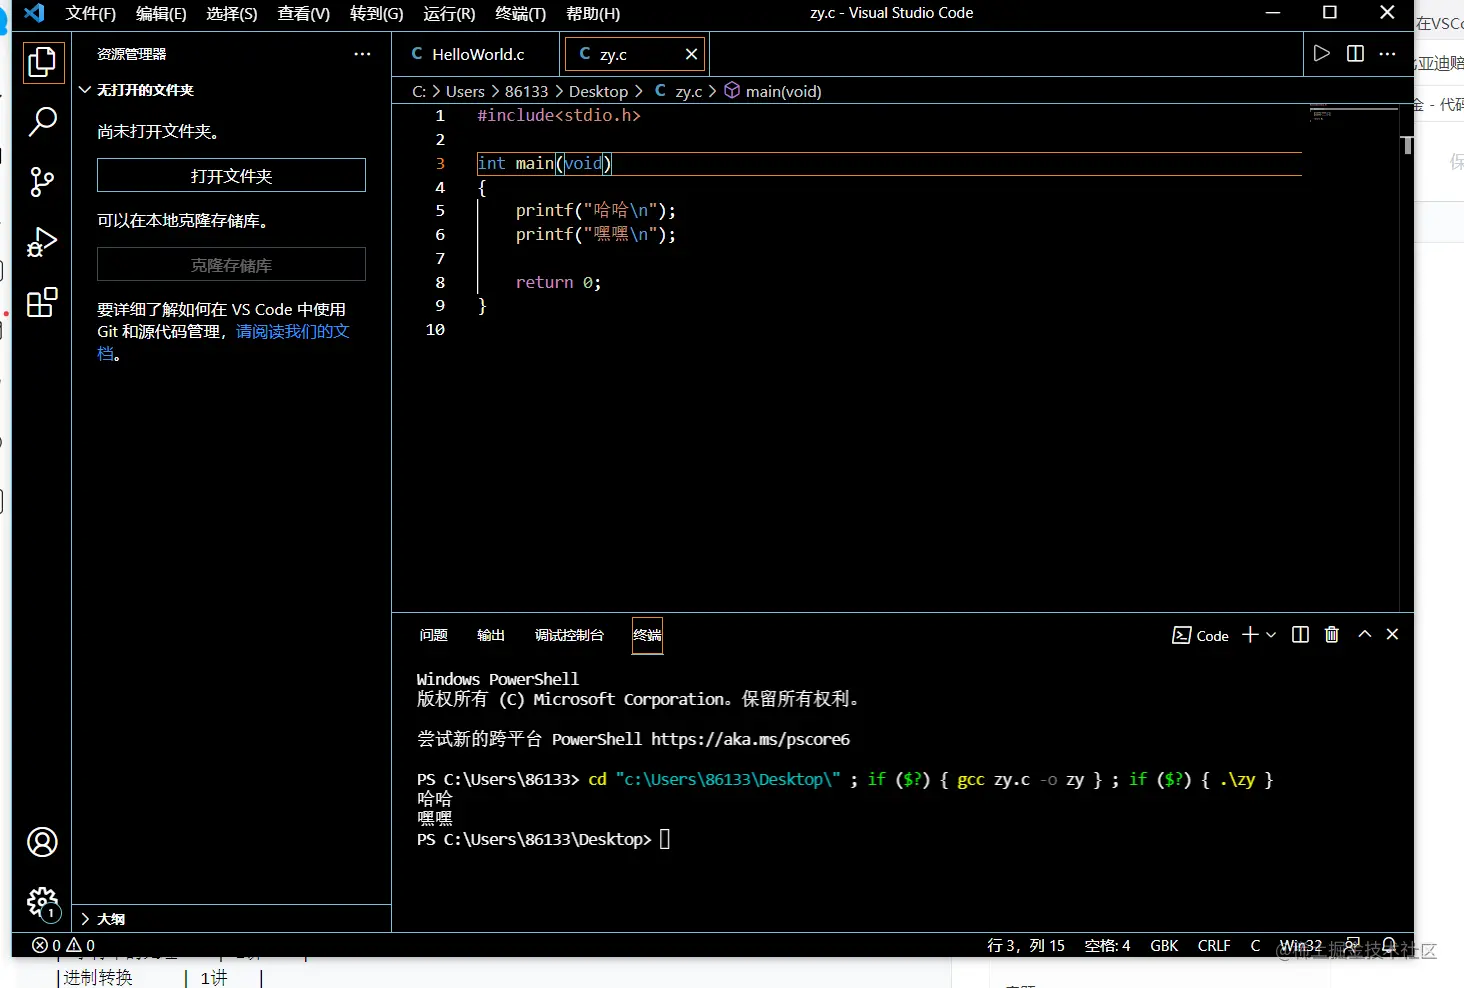1464x988 pixels.
Task: Open the Search view
Action: [x=42, y=122]
